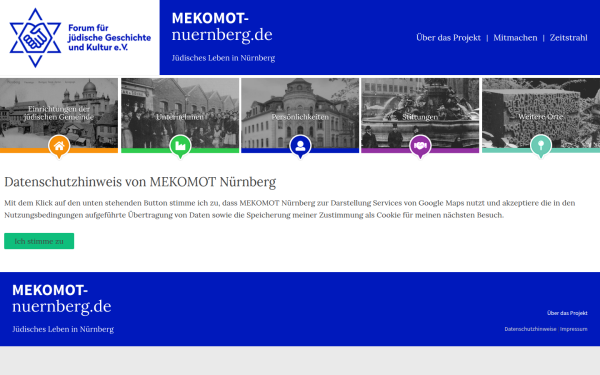Open the Zeitstrahl header link
This screenshot has height=375, width=600.
click(568, 38)
